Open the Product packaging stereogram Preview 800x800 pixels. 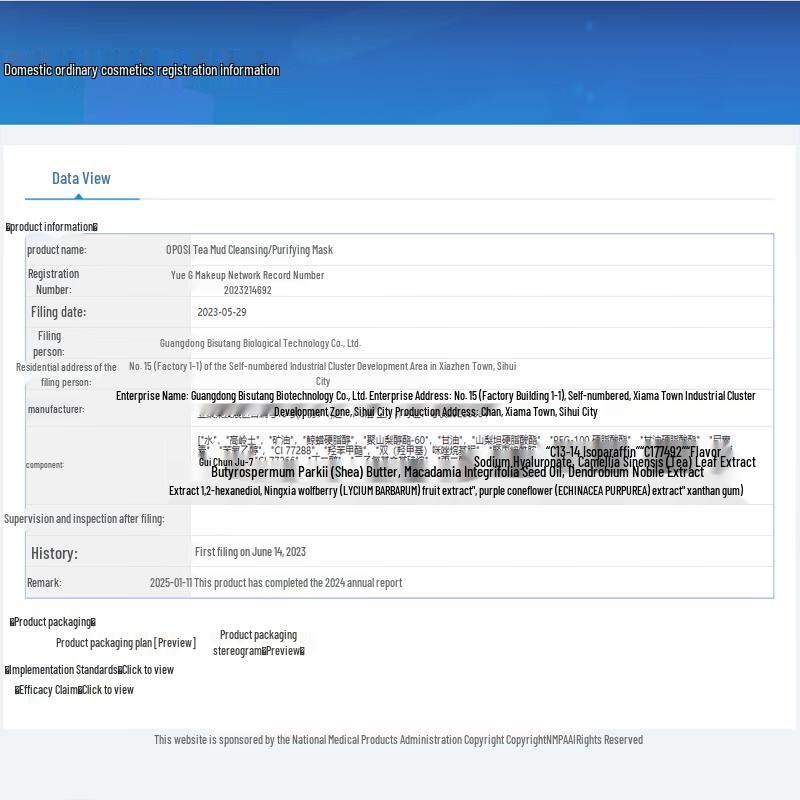click(x=258, y=643)
